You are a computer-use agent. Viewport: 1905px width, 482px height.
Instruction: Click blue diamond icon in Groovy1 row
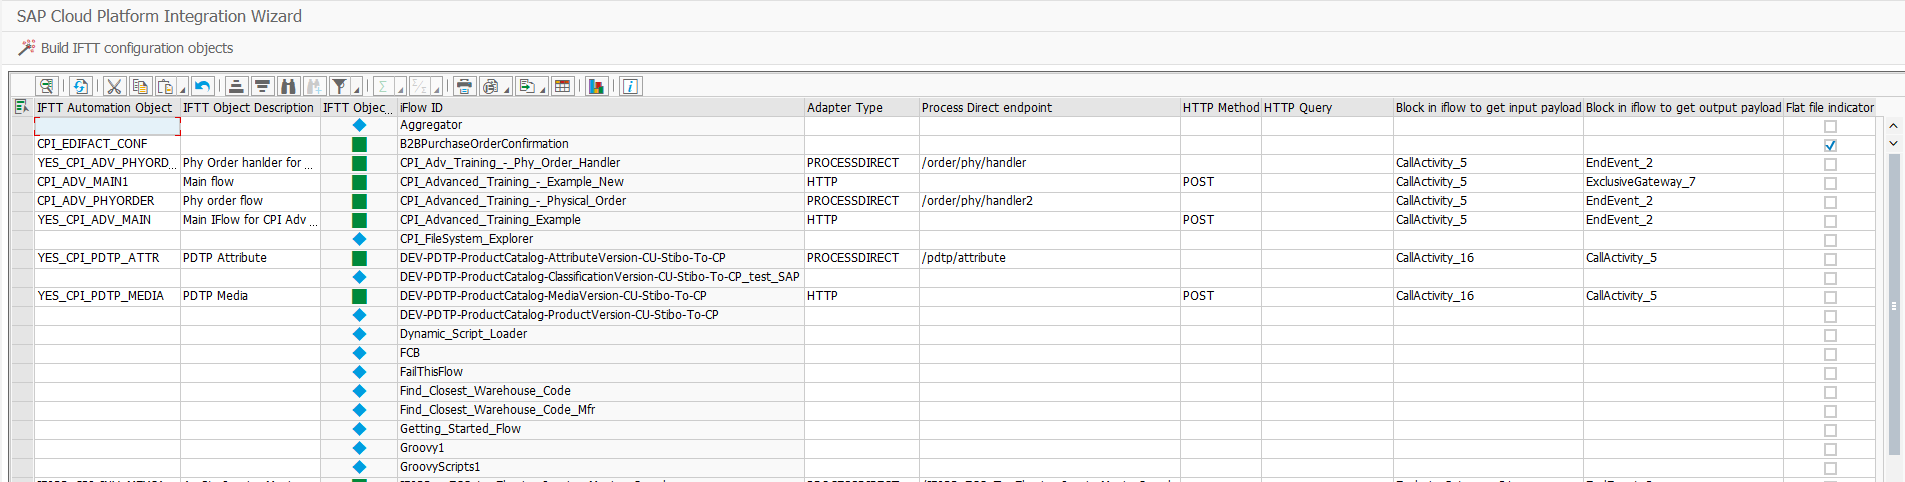[x=359, y=448]
